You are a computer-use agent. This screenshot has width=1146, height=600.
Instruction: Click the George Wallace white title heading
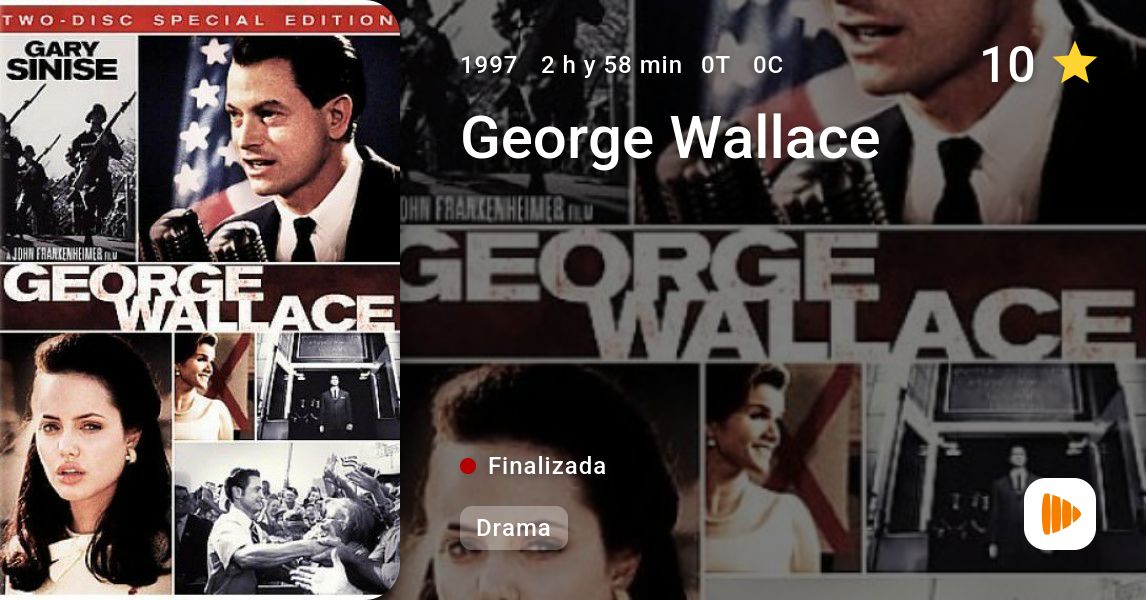(670, 139)
